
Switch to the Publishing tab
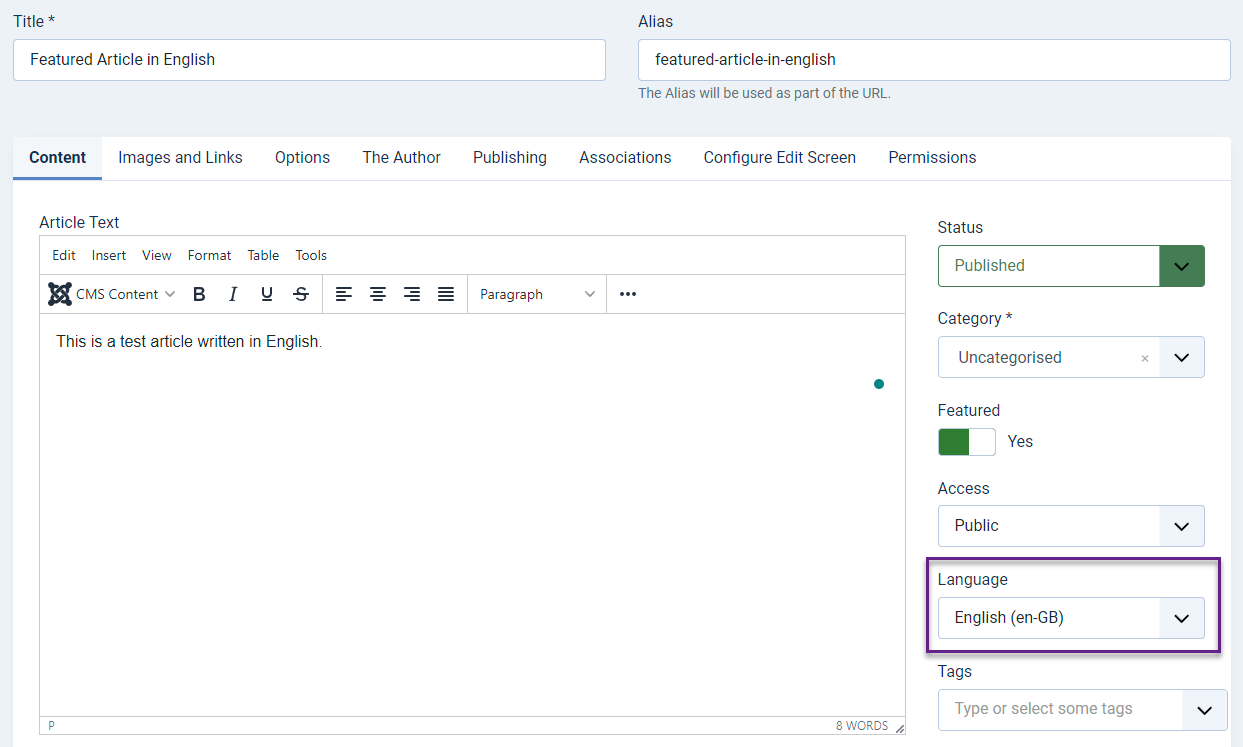pos(510,158)
